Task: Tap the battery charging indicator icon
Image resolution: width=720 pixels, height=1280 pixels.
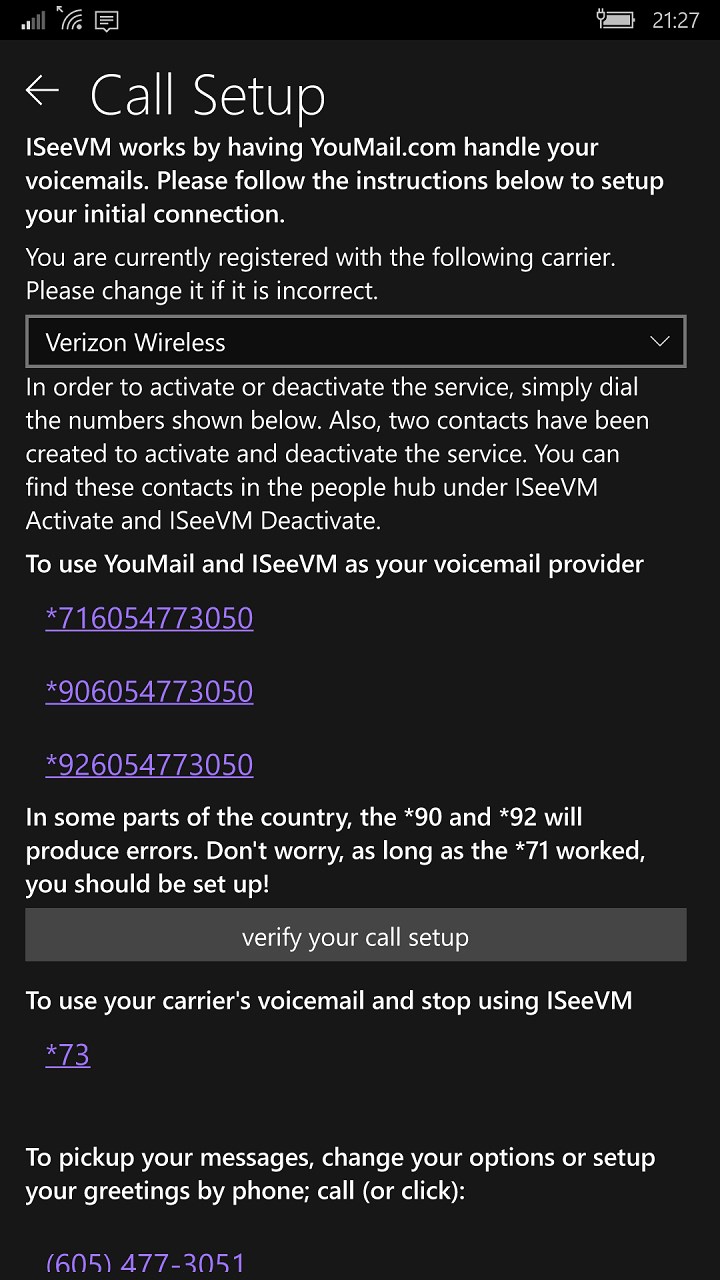Action: click(615, 19)
